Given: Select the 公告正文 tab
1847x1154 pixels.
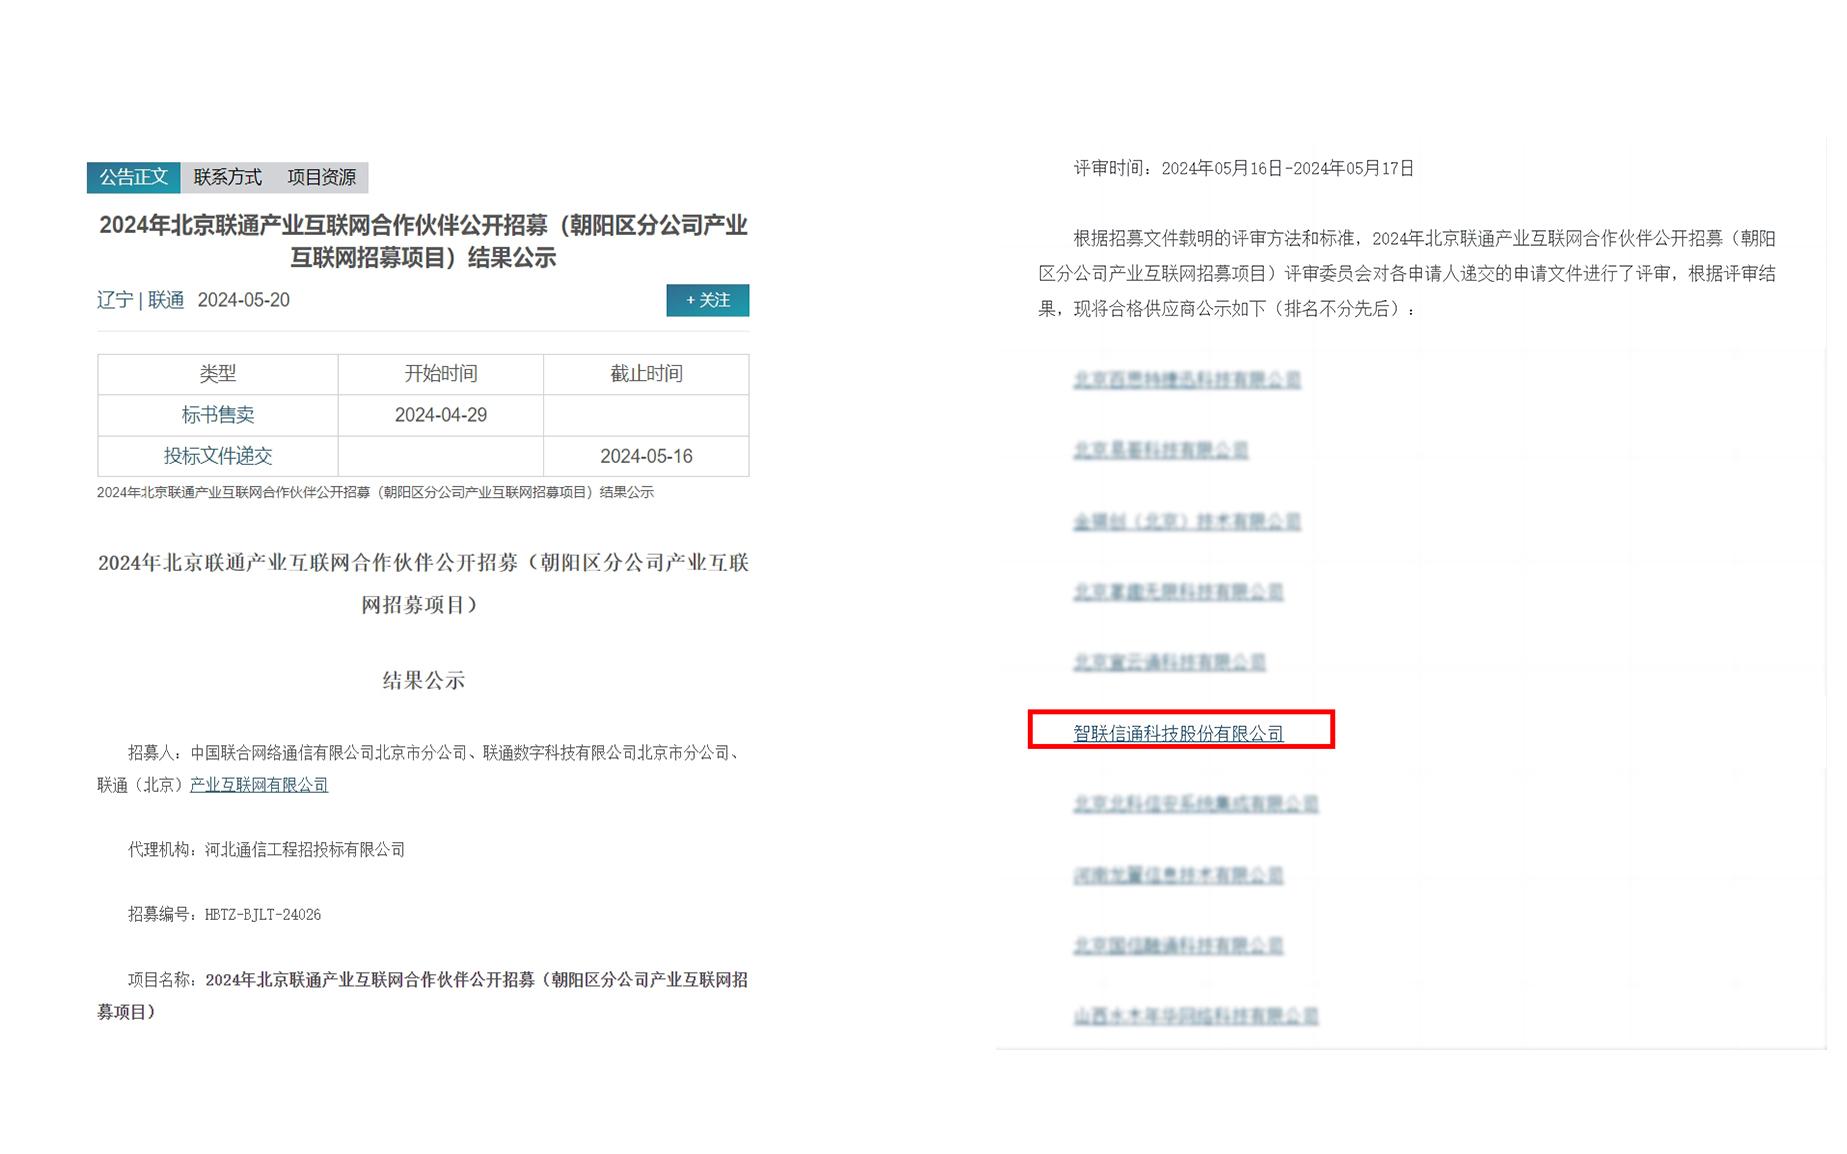Looking at the screenshot, I should point(133,177).
